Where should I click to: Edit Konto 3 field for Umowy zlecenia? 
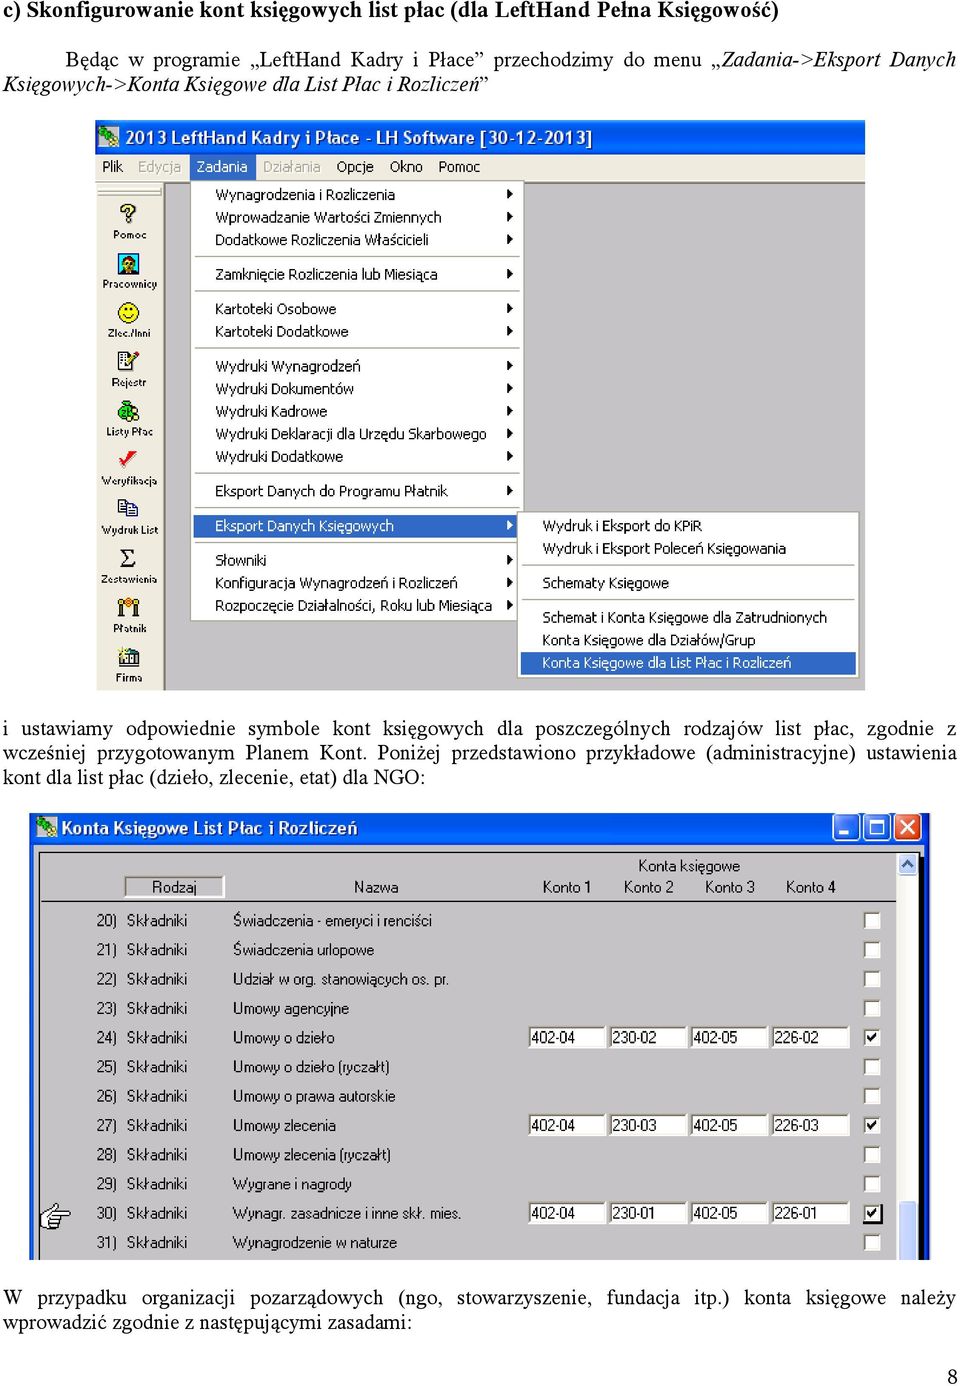[729, 1125]
